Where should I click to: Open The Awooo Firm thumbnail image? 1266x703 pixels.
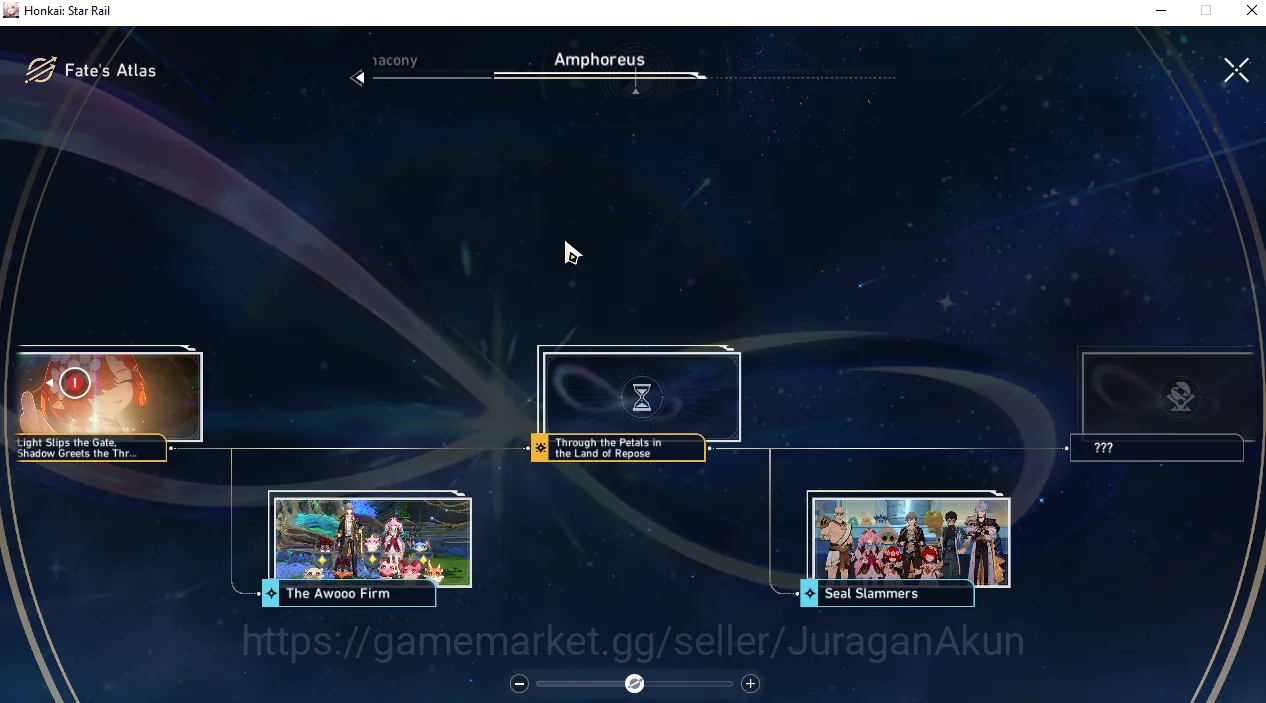click(373, 541)
